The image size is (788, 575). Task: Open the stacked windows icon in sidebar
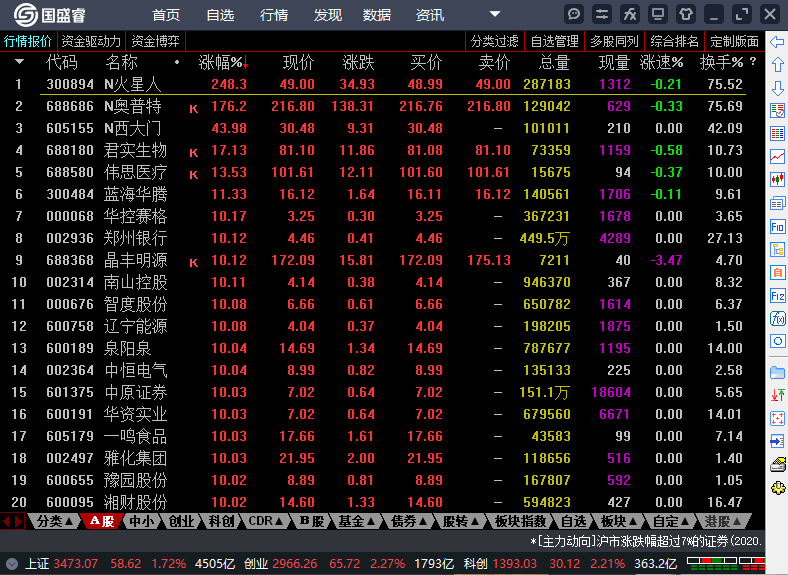pos(777,203)
